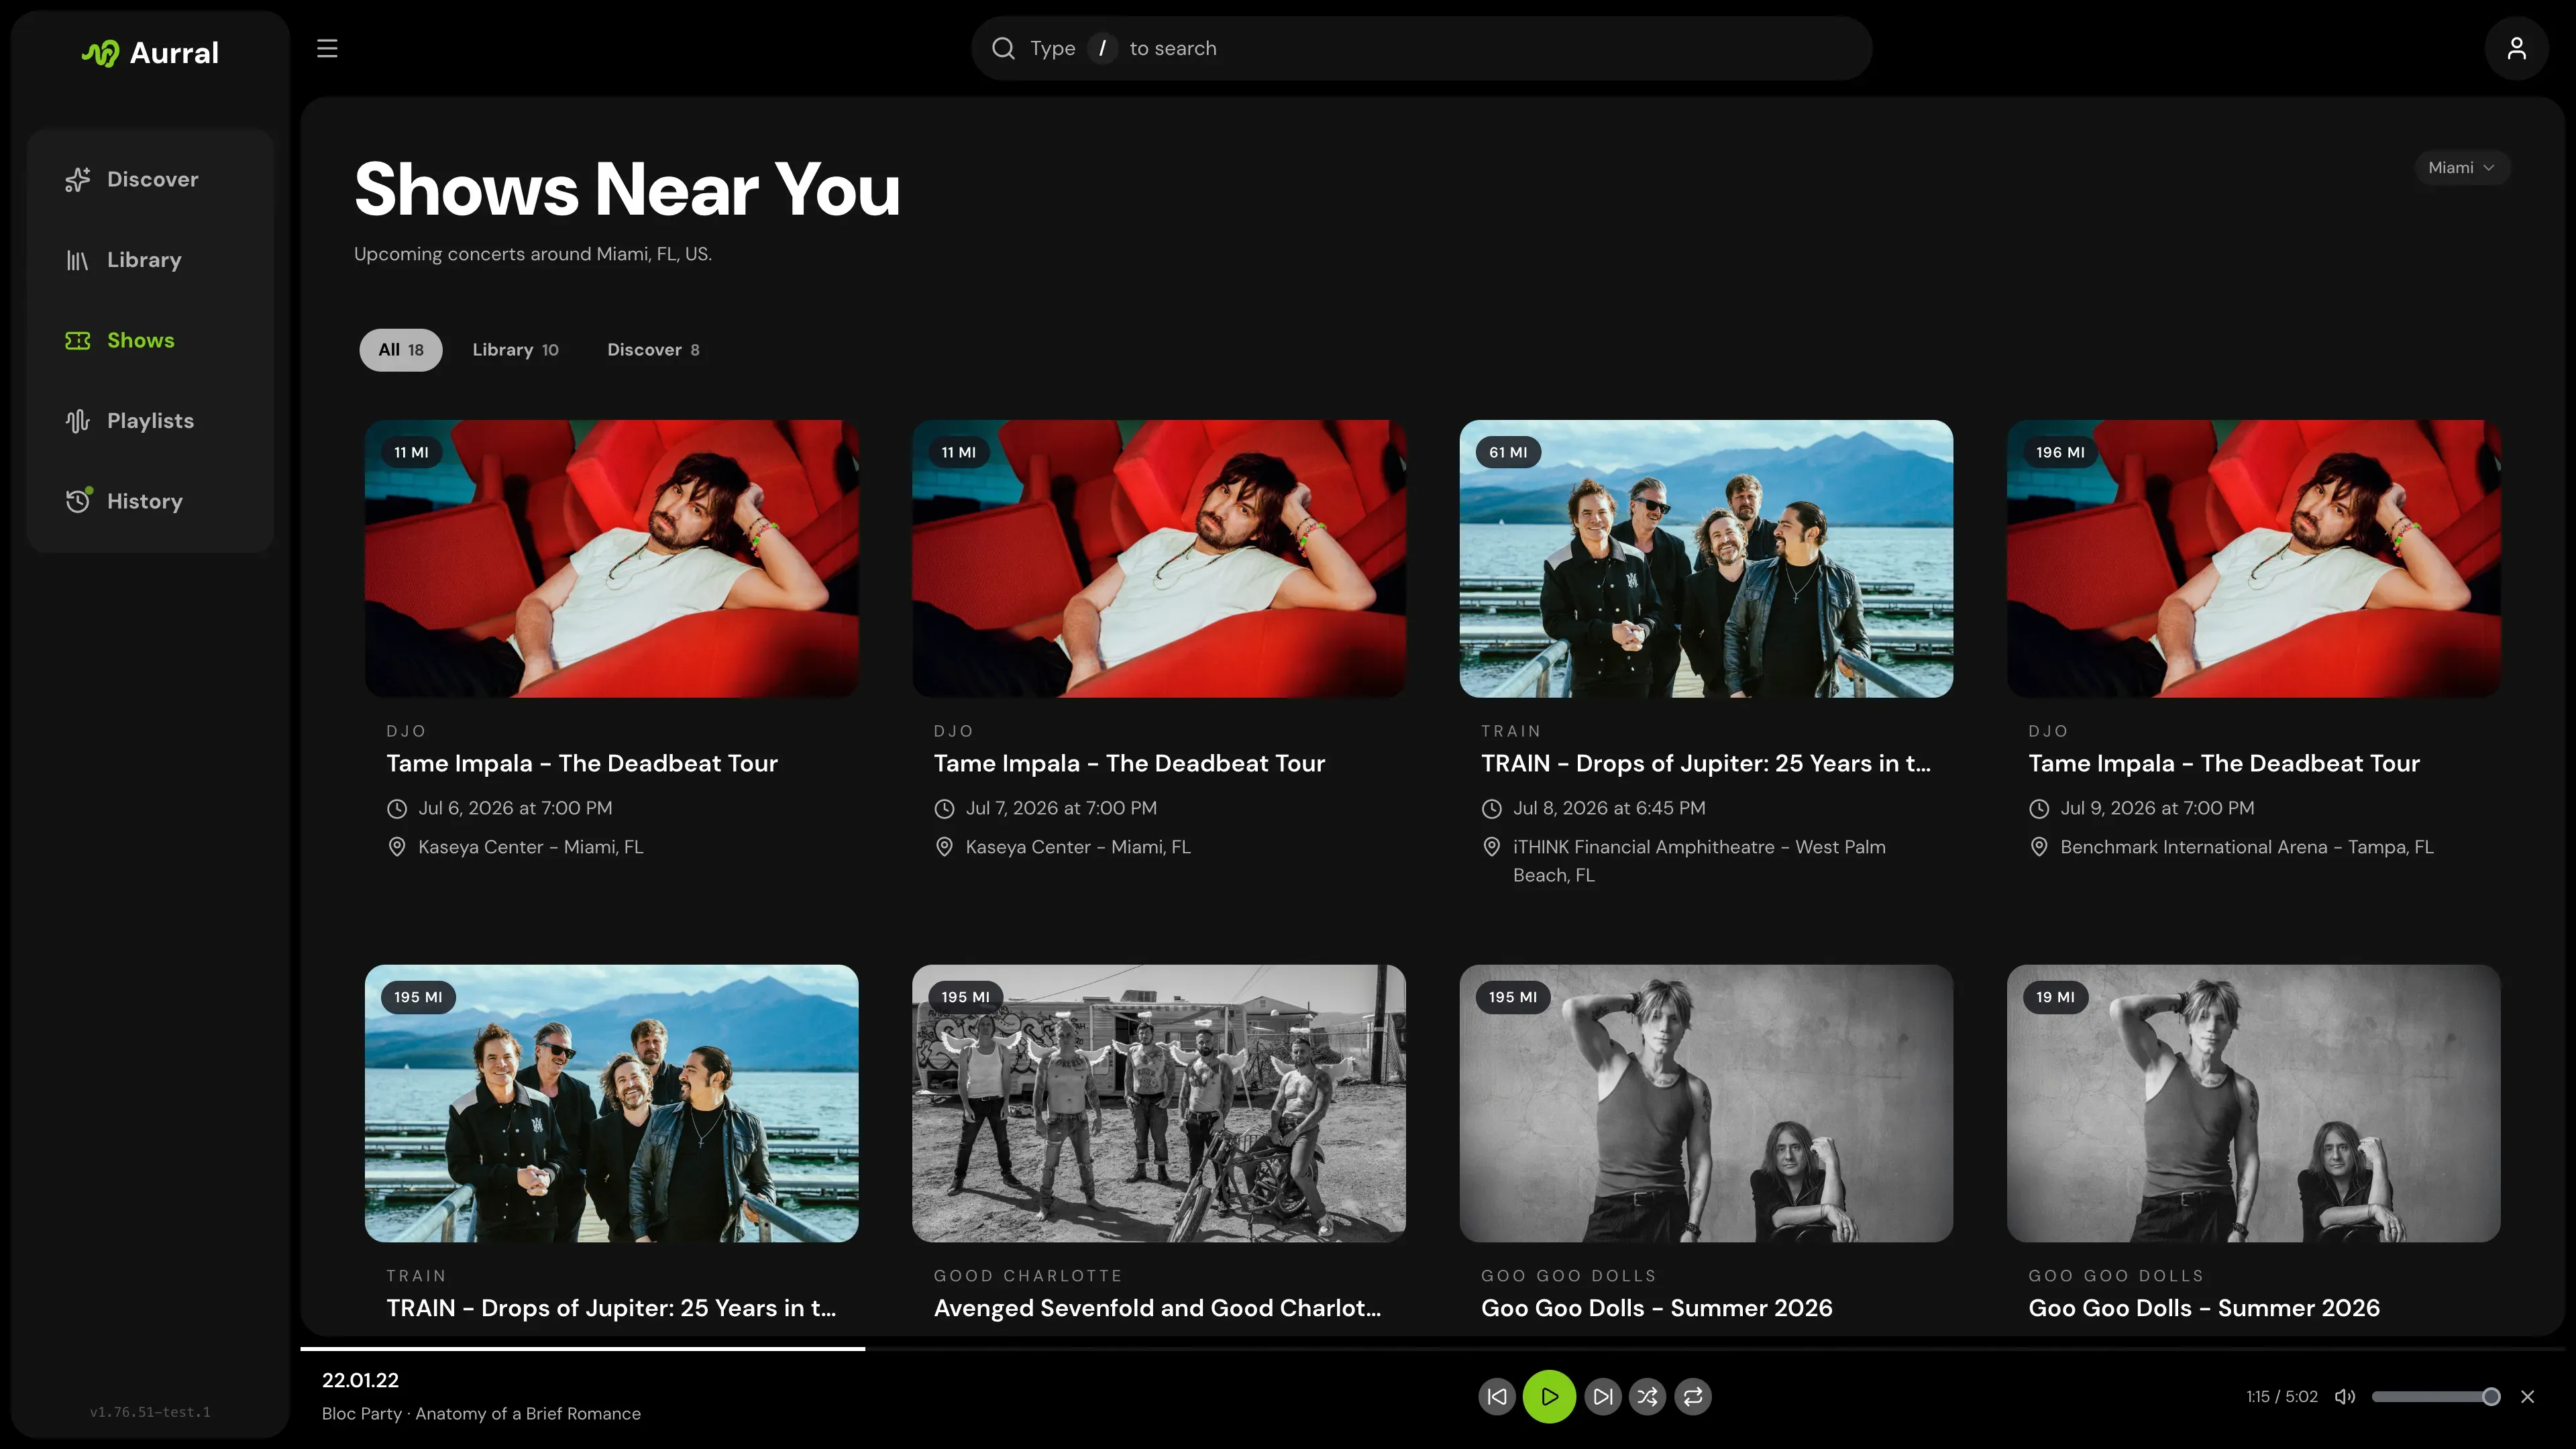Skip to the next track
Viewport: 2576px width, 1449px height.
(1602, 1396)
